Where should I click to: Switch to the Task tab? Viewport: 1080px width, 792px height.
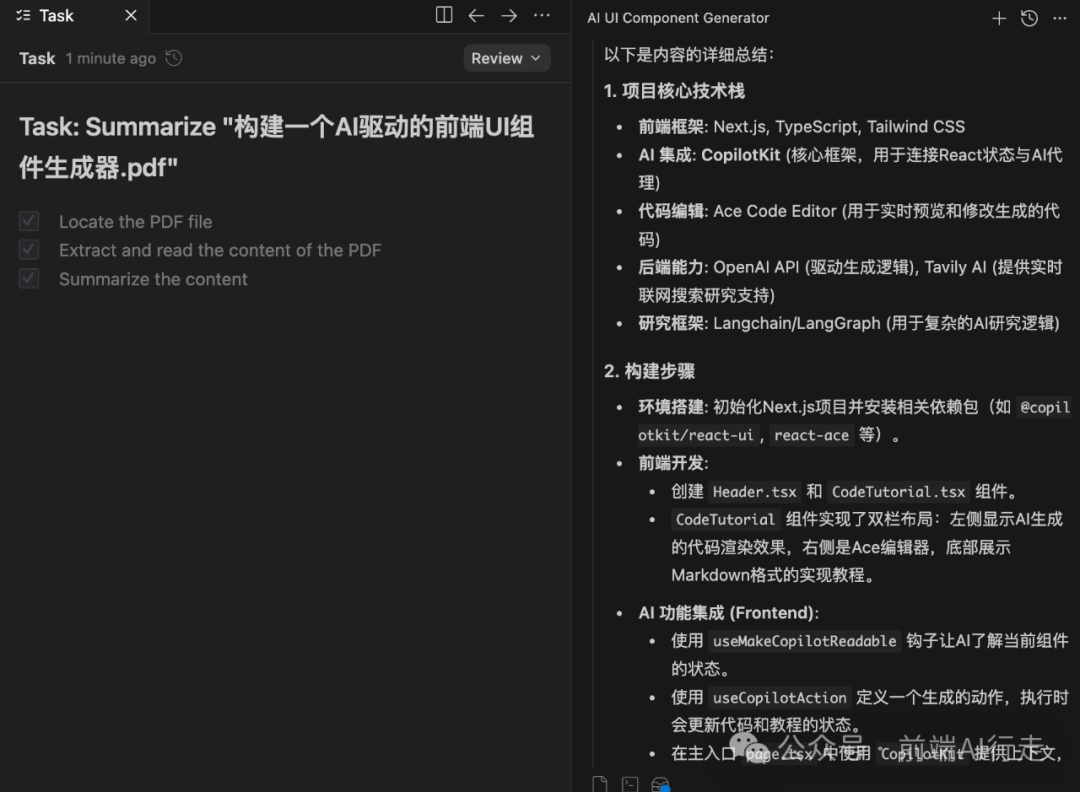pyautogui.click(x=55, y=15)
